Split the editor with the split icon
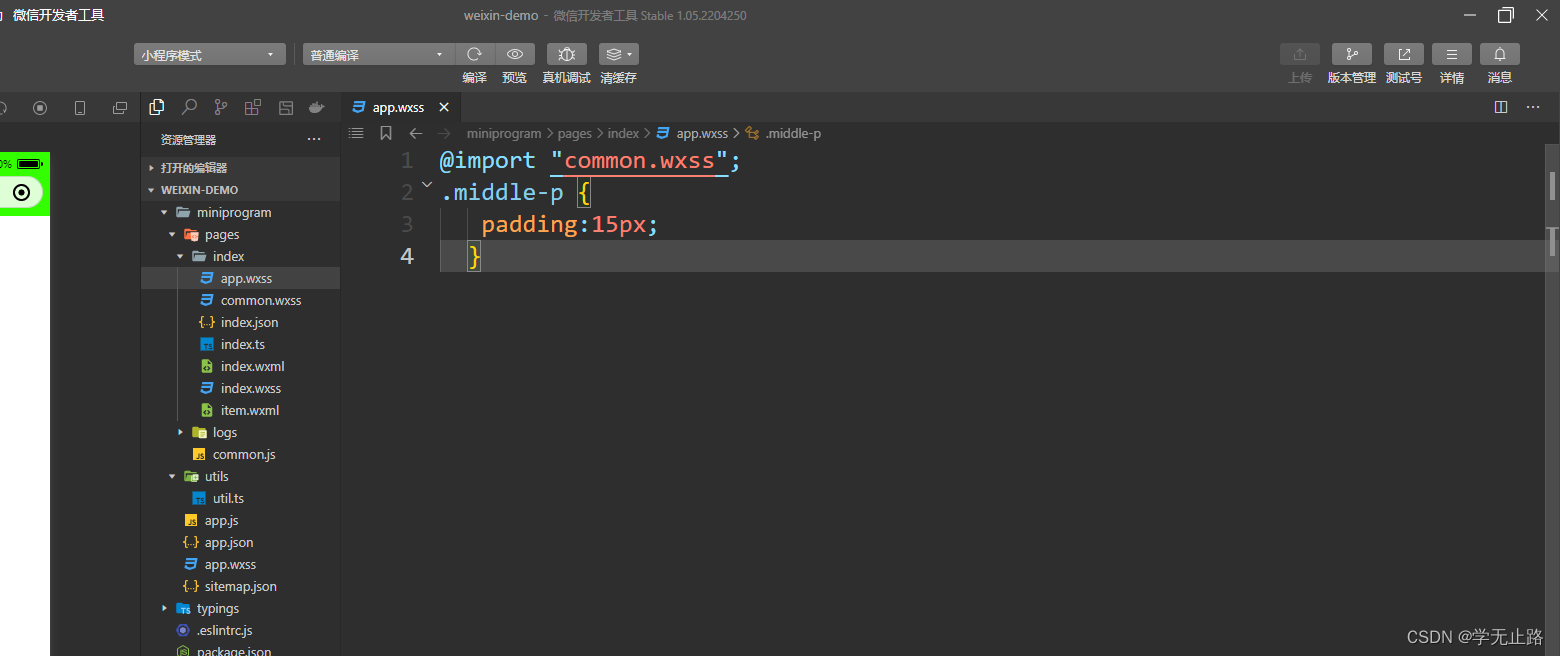This screenshot has width=1560, height=656. (1501, 107)
